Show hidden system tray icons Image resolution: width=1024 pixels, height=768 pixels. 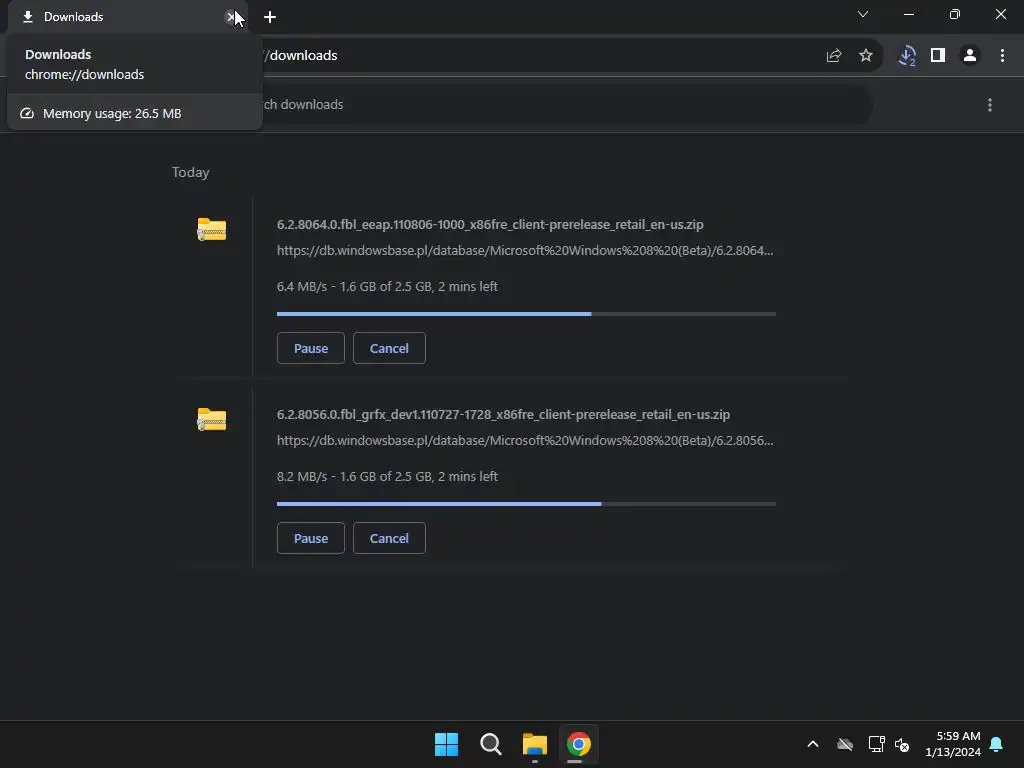pos(813,744)
